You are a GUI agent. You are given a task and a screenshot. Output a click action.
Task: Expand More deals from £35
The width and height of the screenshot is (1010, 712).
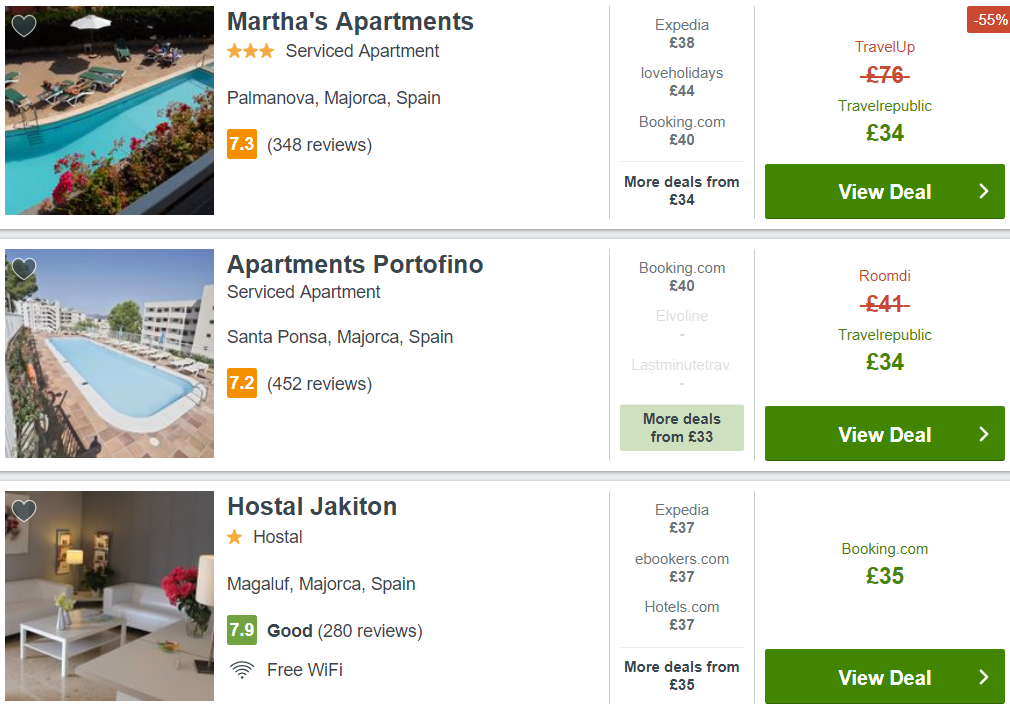(681, 675)
